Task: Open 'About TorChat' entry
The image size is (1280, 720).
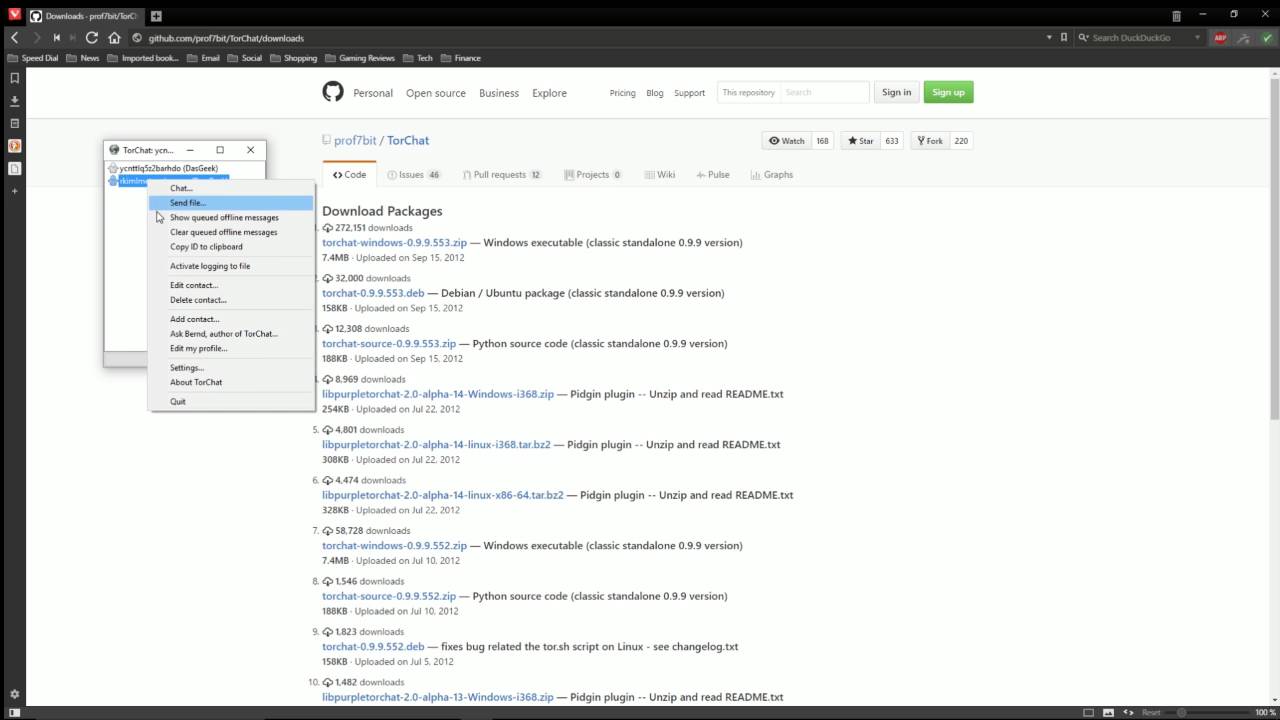Action: click(231, 382)
